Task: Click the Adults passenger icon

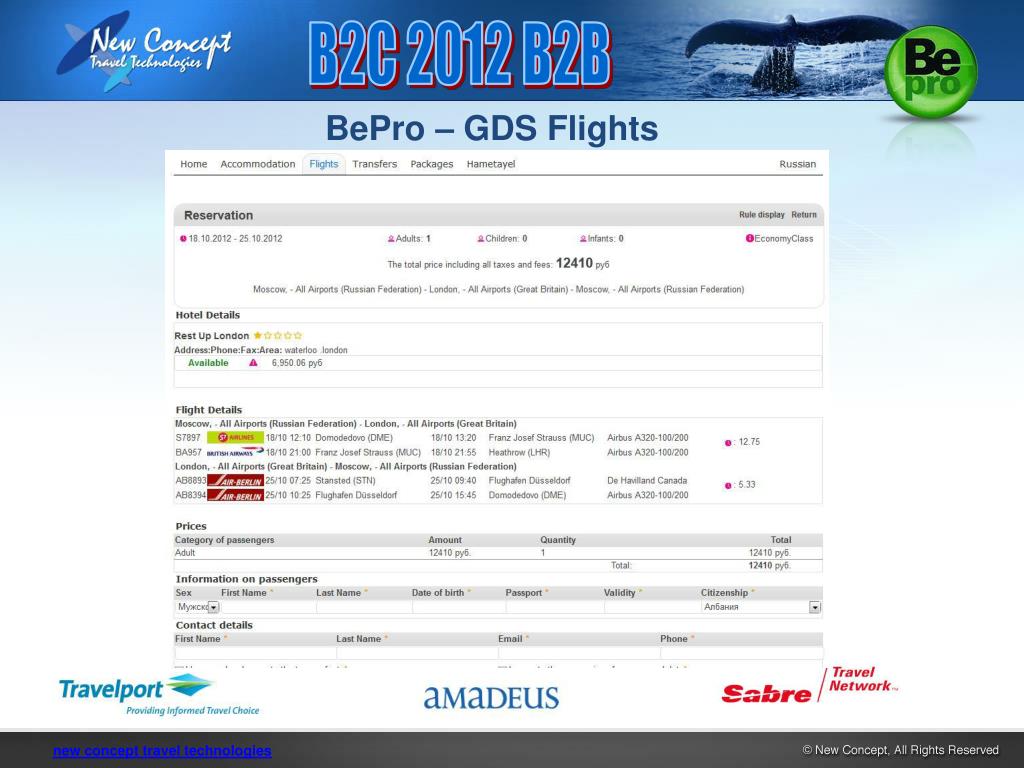Action: (x=391, y=239)
